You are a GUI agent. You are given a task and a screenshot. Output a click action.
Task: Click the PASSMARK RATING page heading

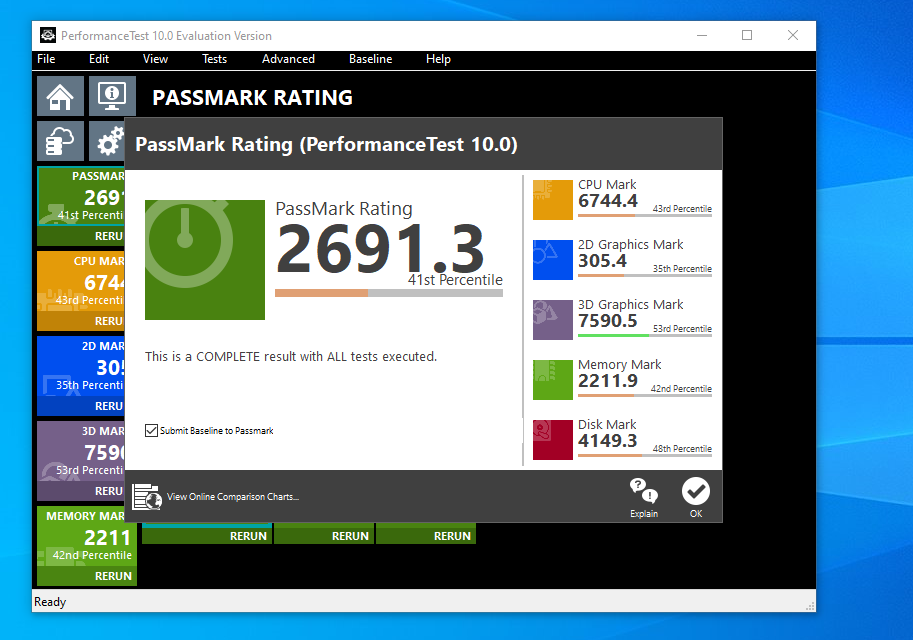tap(252, 97)
